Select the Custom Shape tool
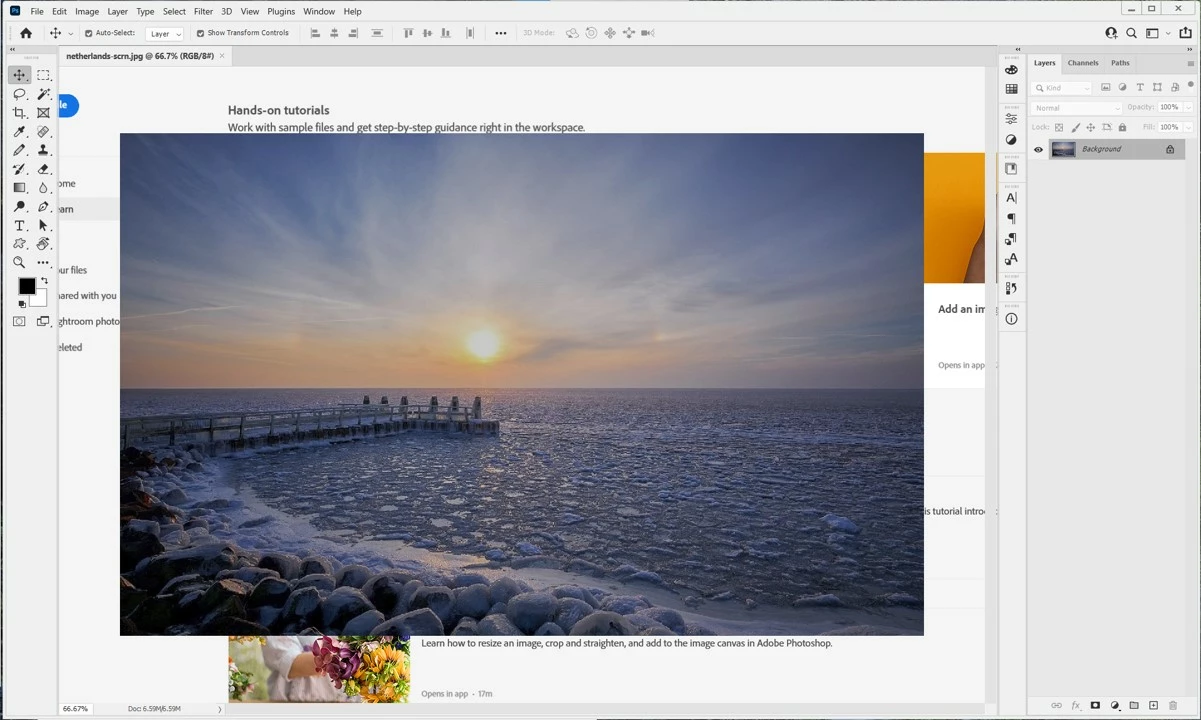The image size is (1201, 720). point(19,244)
